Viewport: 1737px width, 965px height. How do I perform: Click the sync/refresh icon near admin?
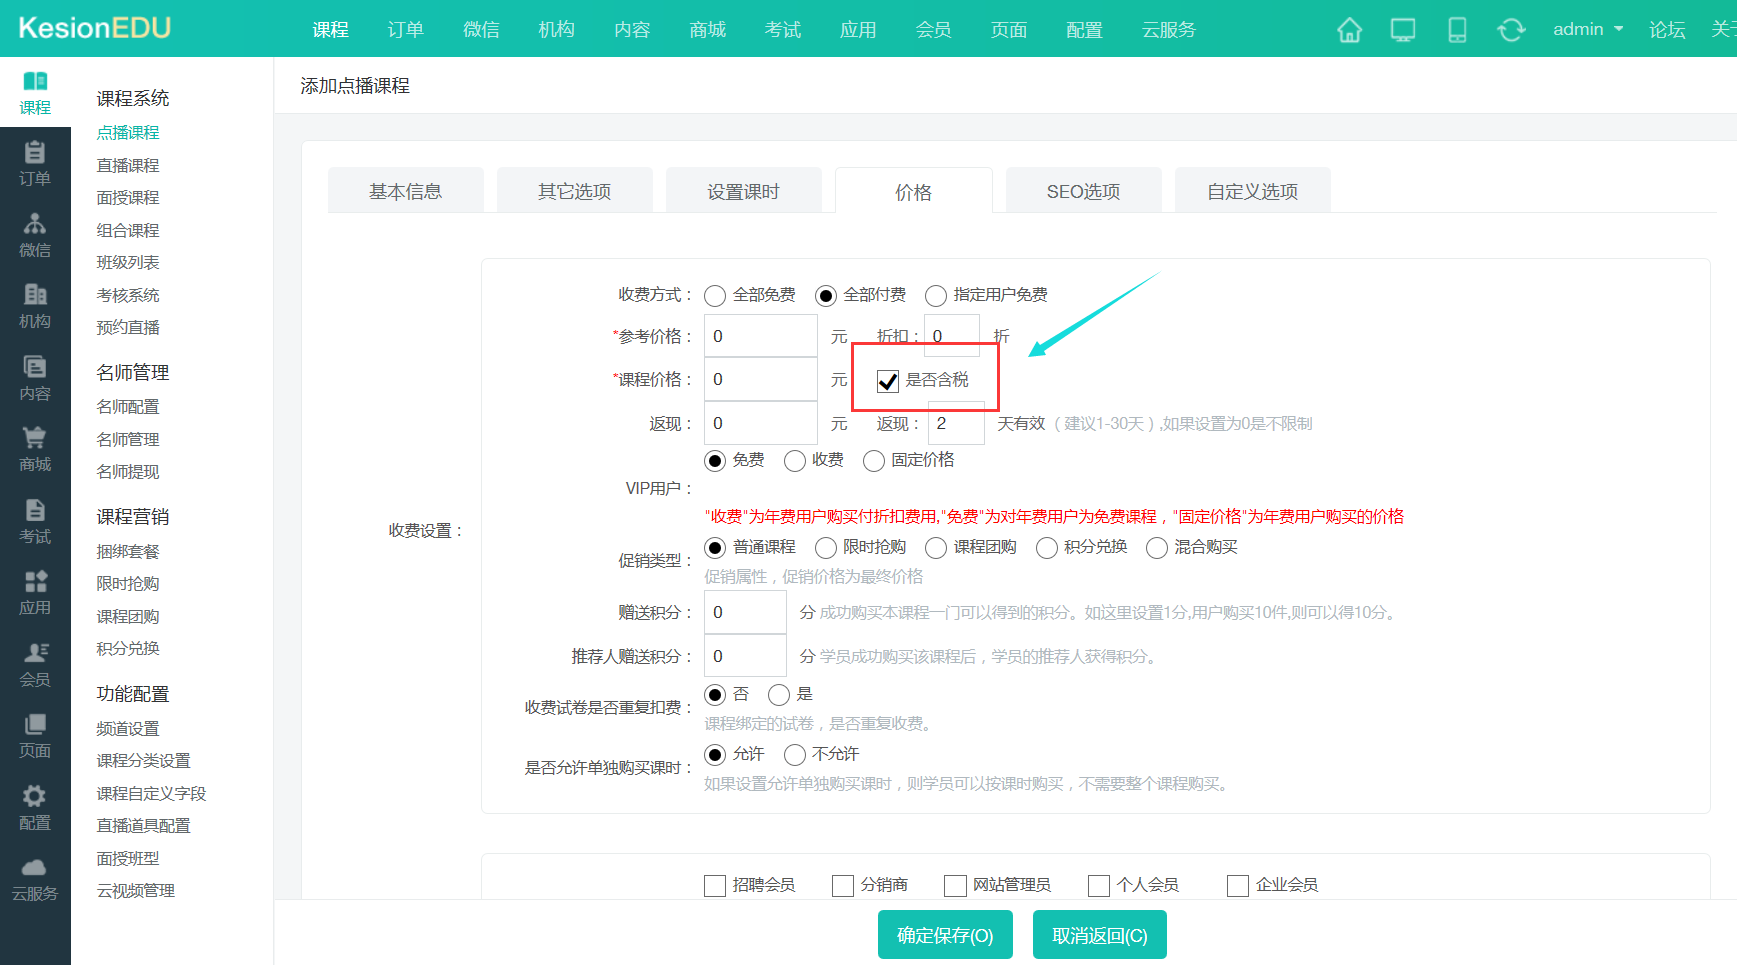click(1511, 30)
